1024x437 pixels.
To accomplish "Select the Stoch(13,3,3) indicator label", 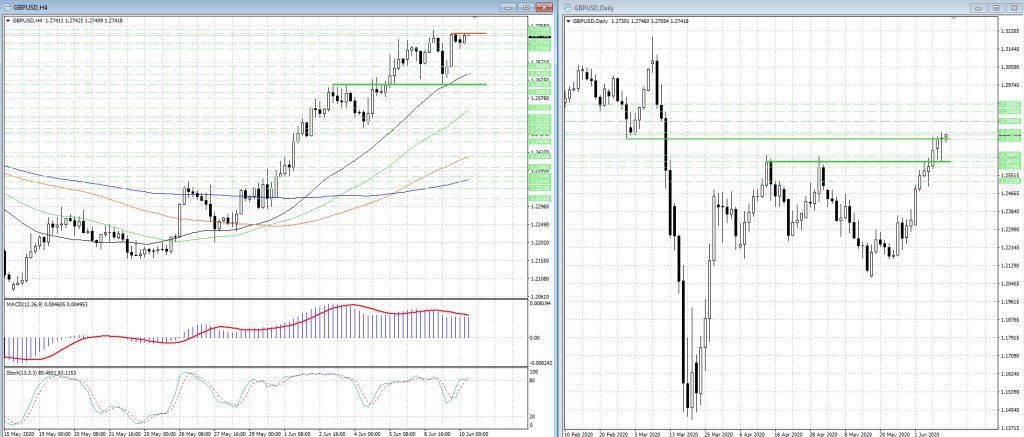I will [40, 372].
